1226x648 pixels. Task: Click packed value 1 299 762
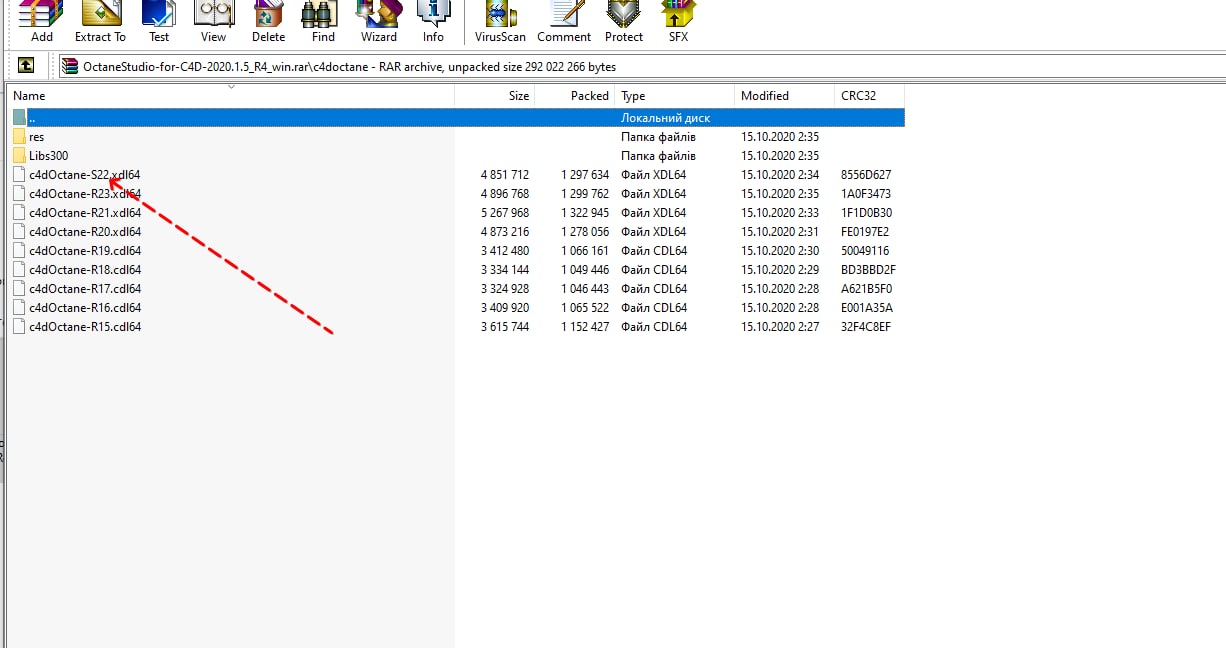[585, 194]
